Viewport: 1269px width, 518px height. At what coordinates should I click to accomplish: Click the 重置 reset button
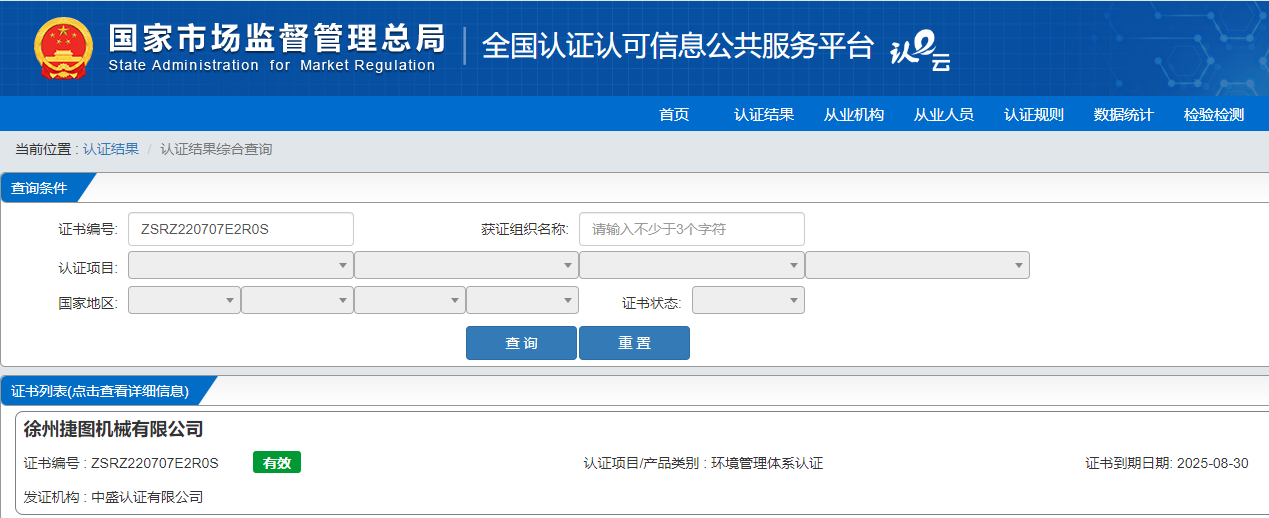(634, 343)
